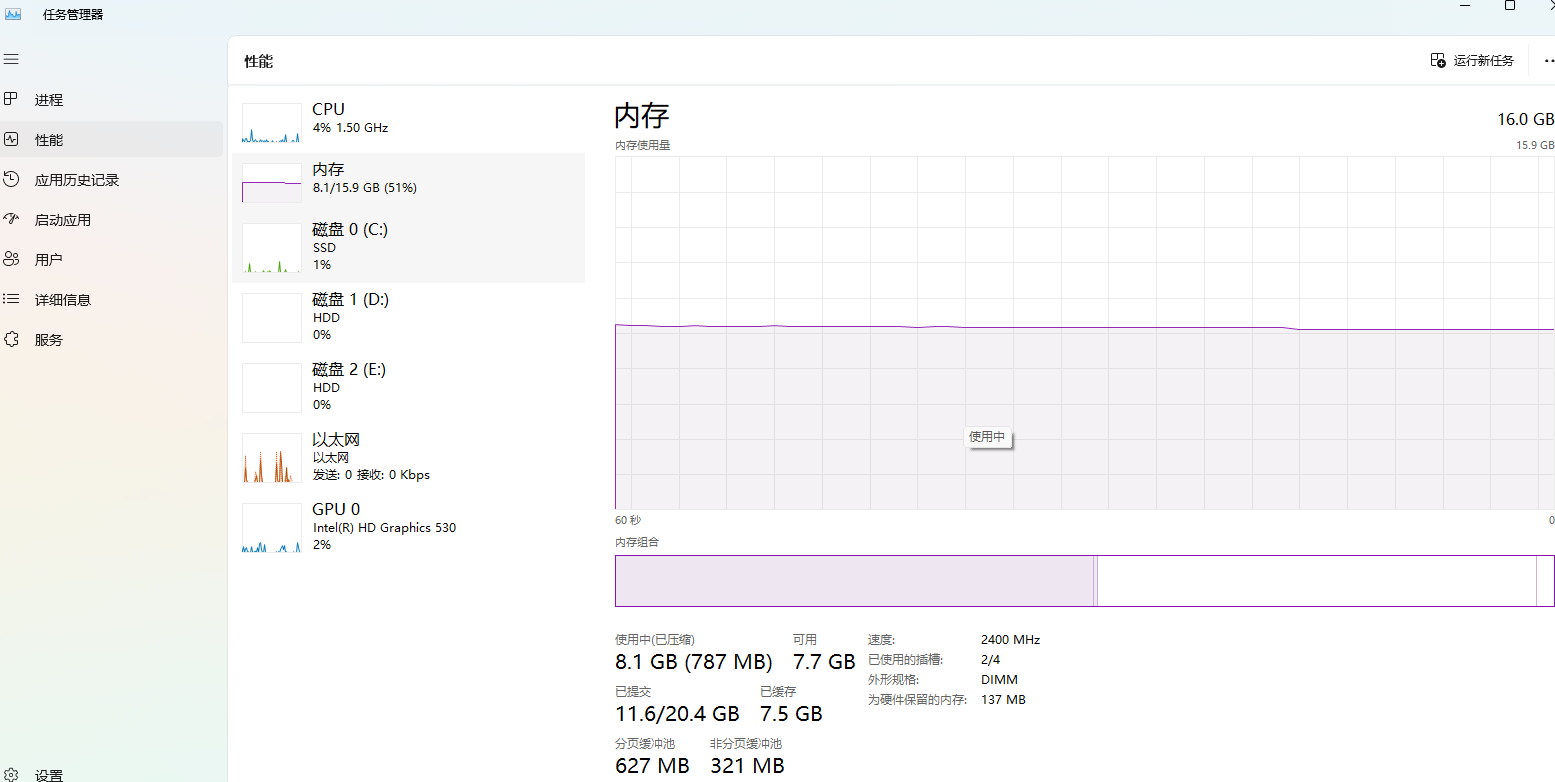Open the 应用历史记录 history icon
The image size is (1555, 782).
coord(11,180)
